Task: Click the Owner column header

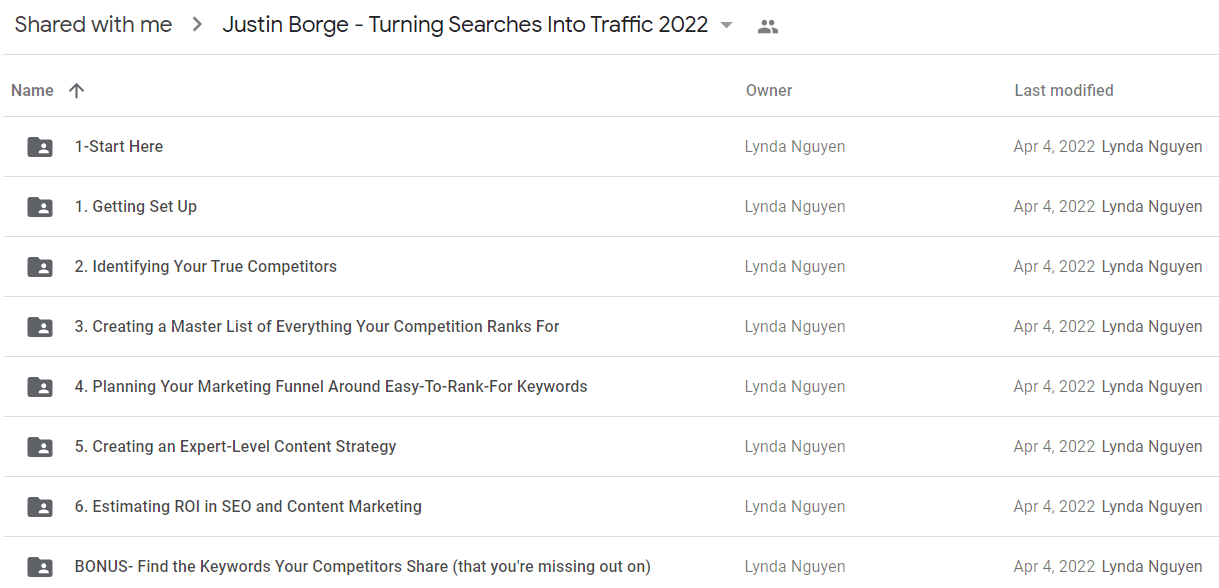Action: [769, 90]
